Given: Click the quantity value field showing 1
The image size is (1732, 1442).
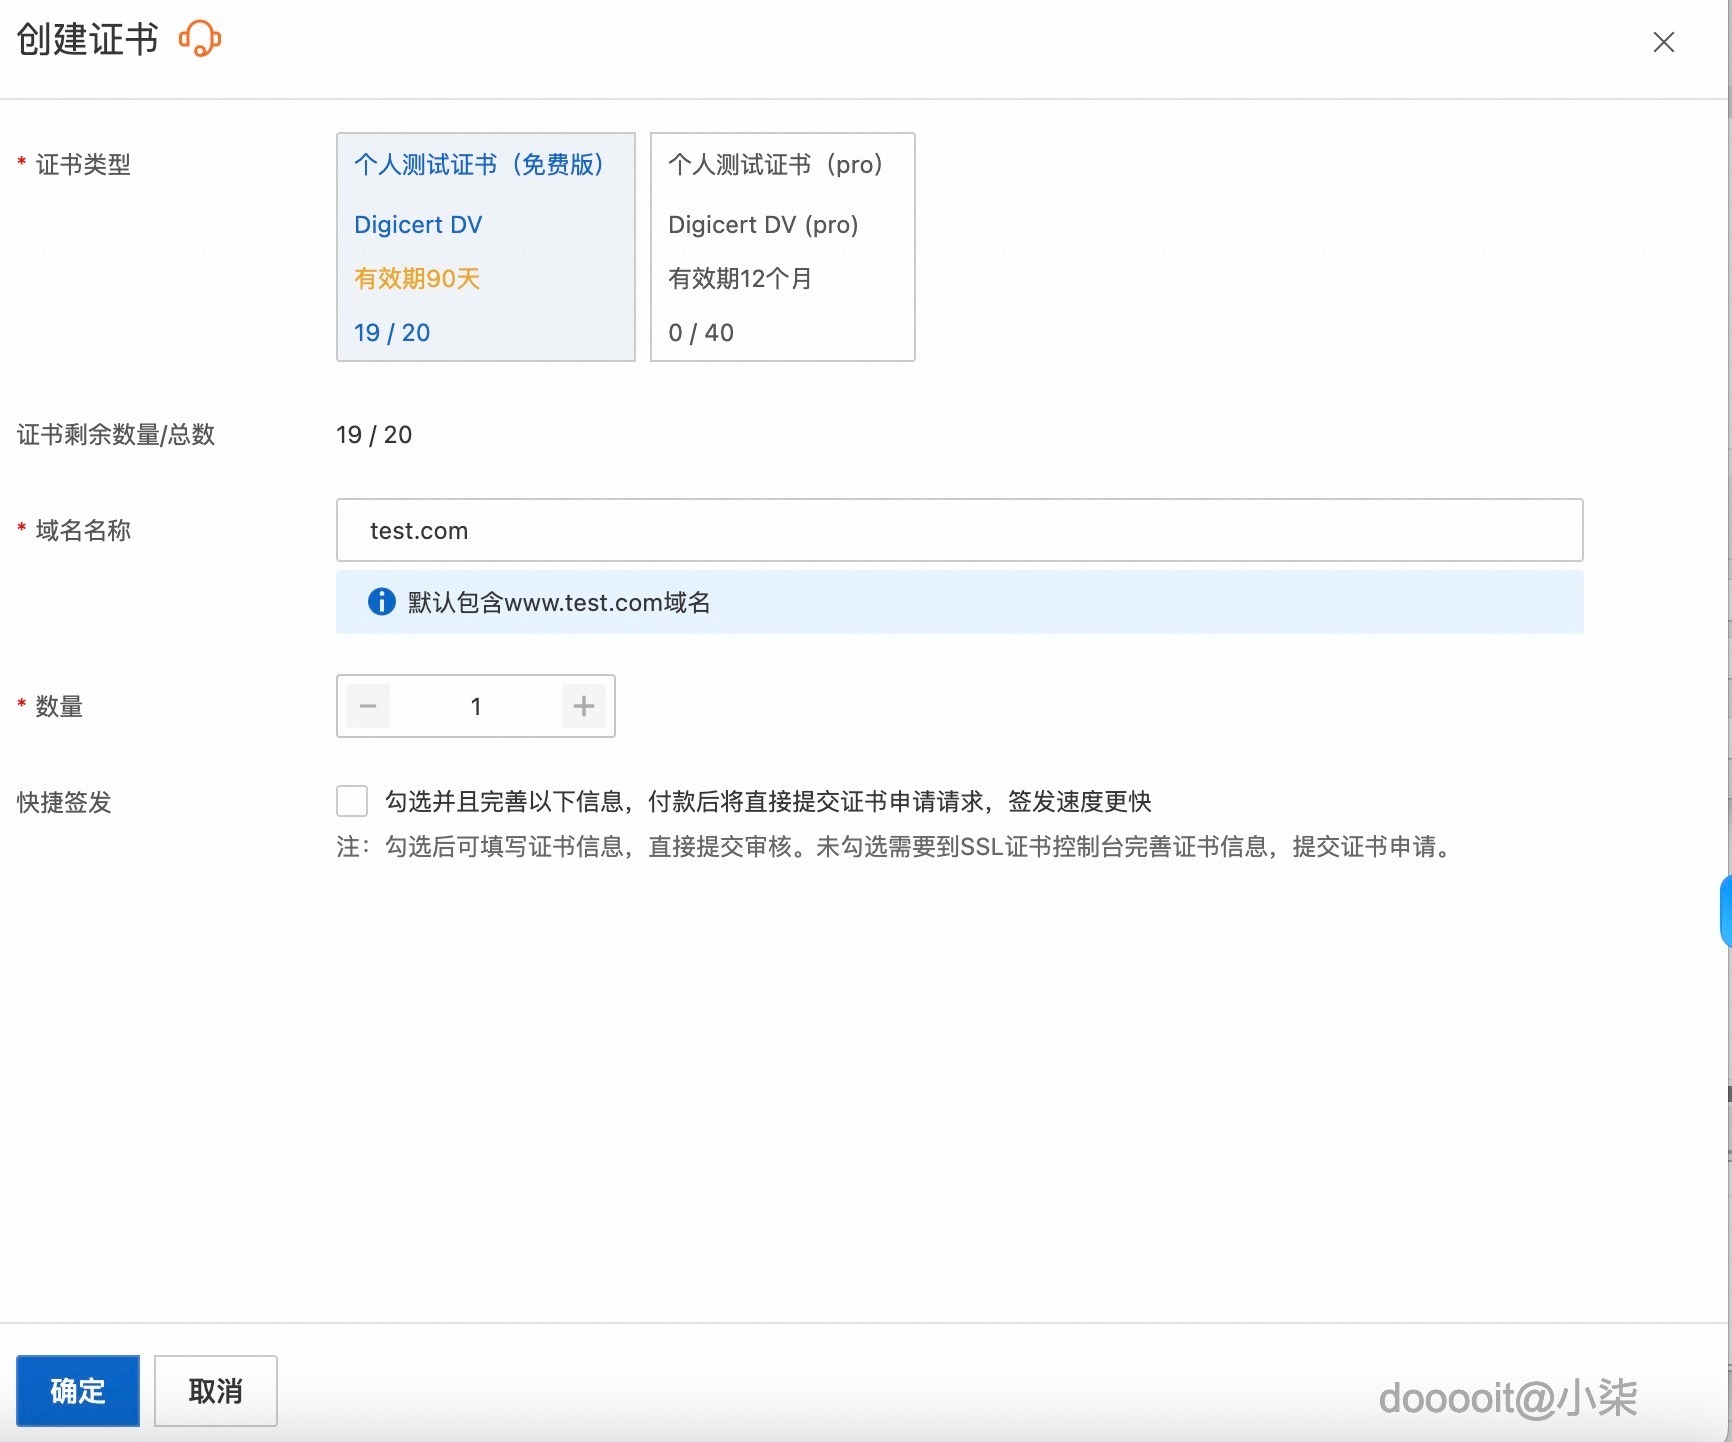Looking at the screenshot, I should tap(475, 706).
